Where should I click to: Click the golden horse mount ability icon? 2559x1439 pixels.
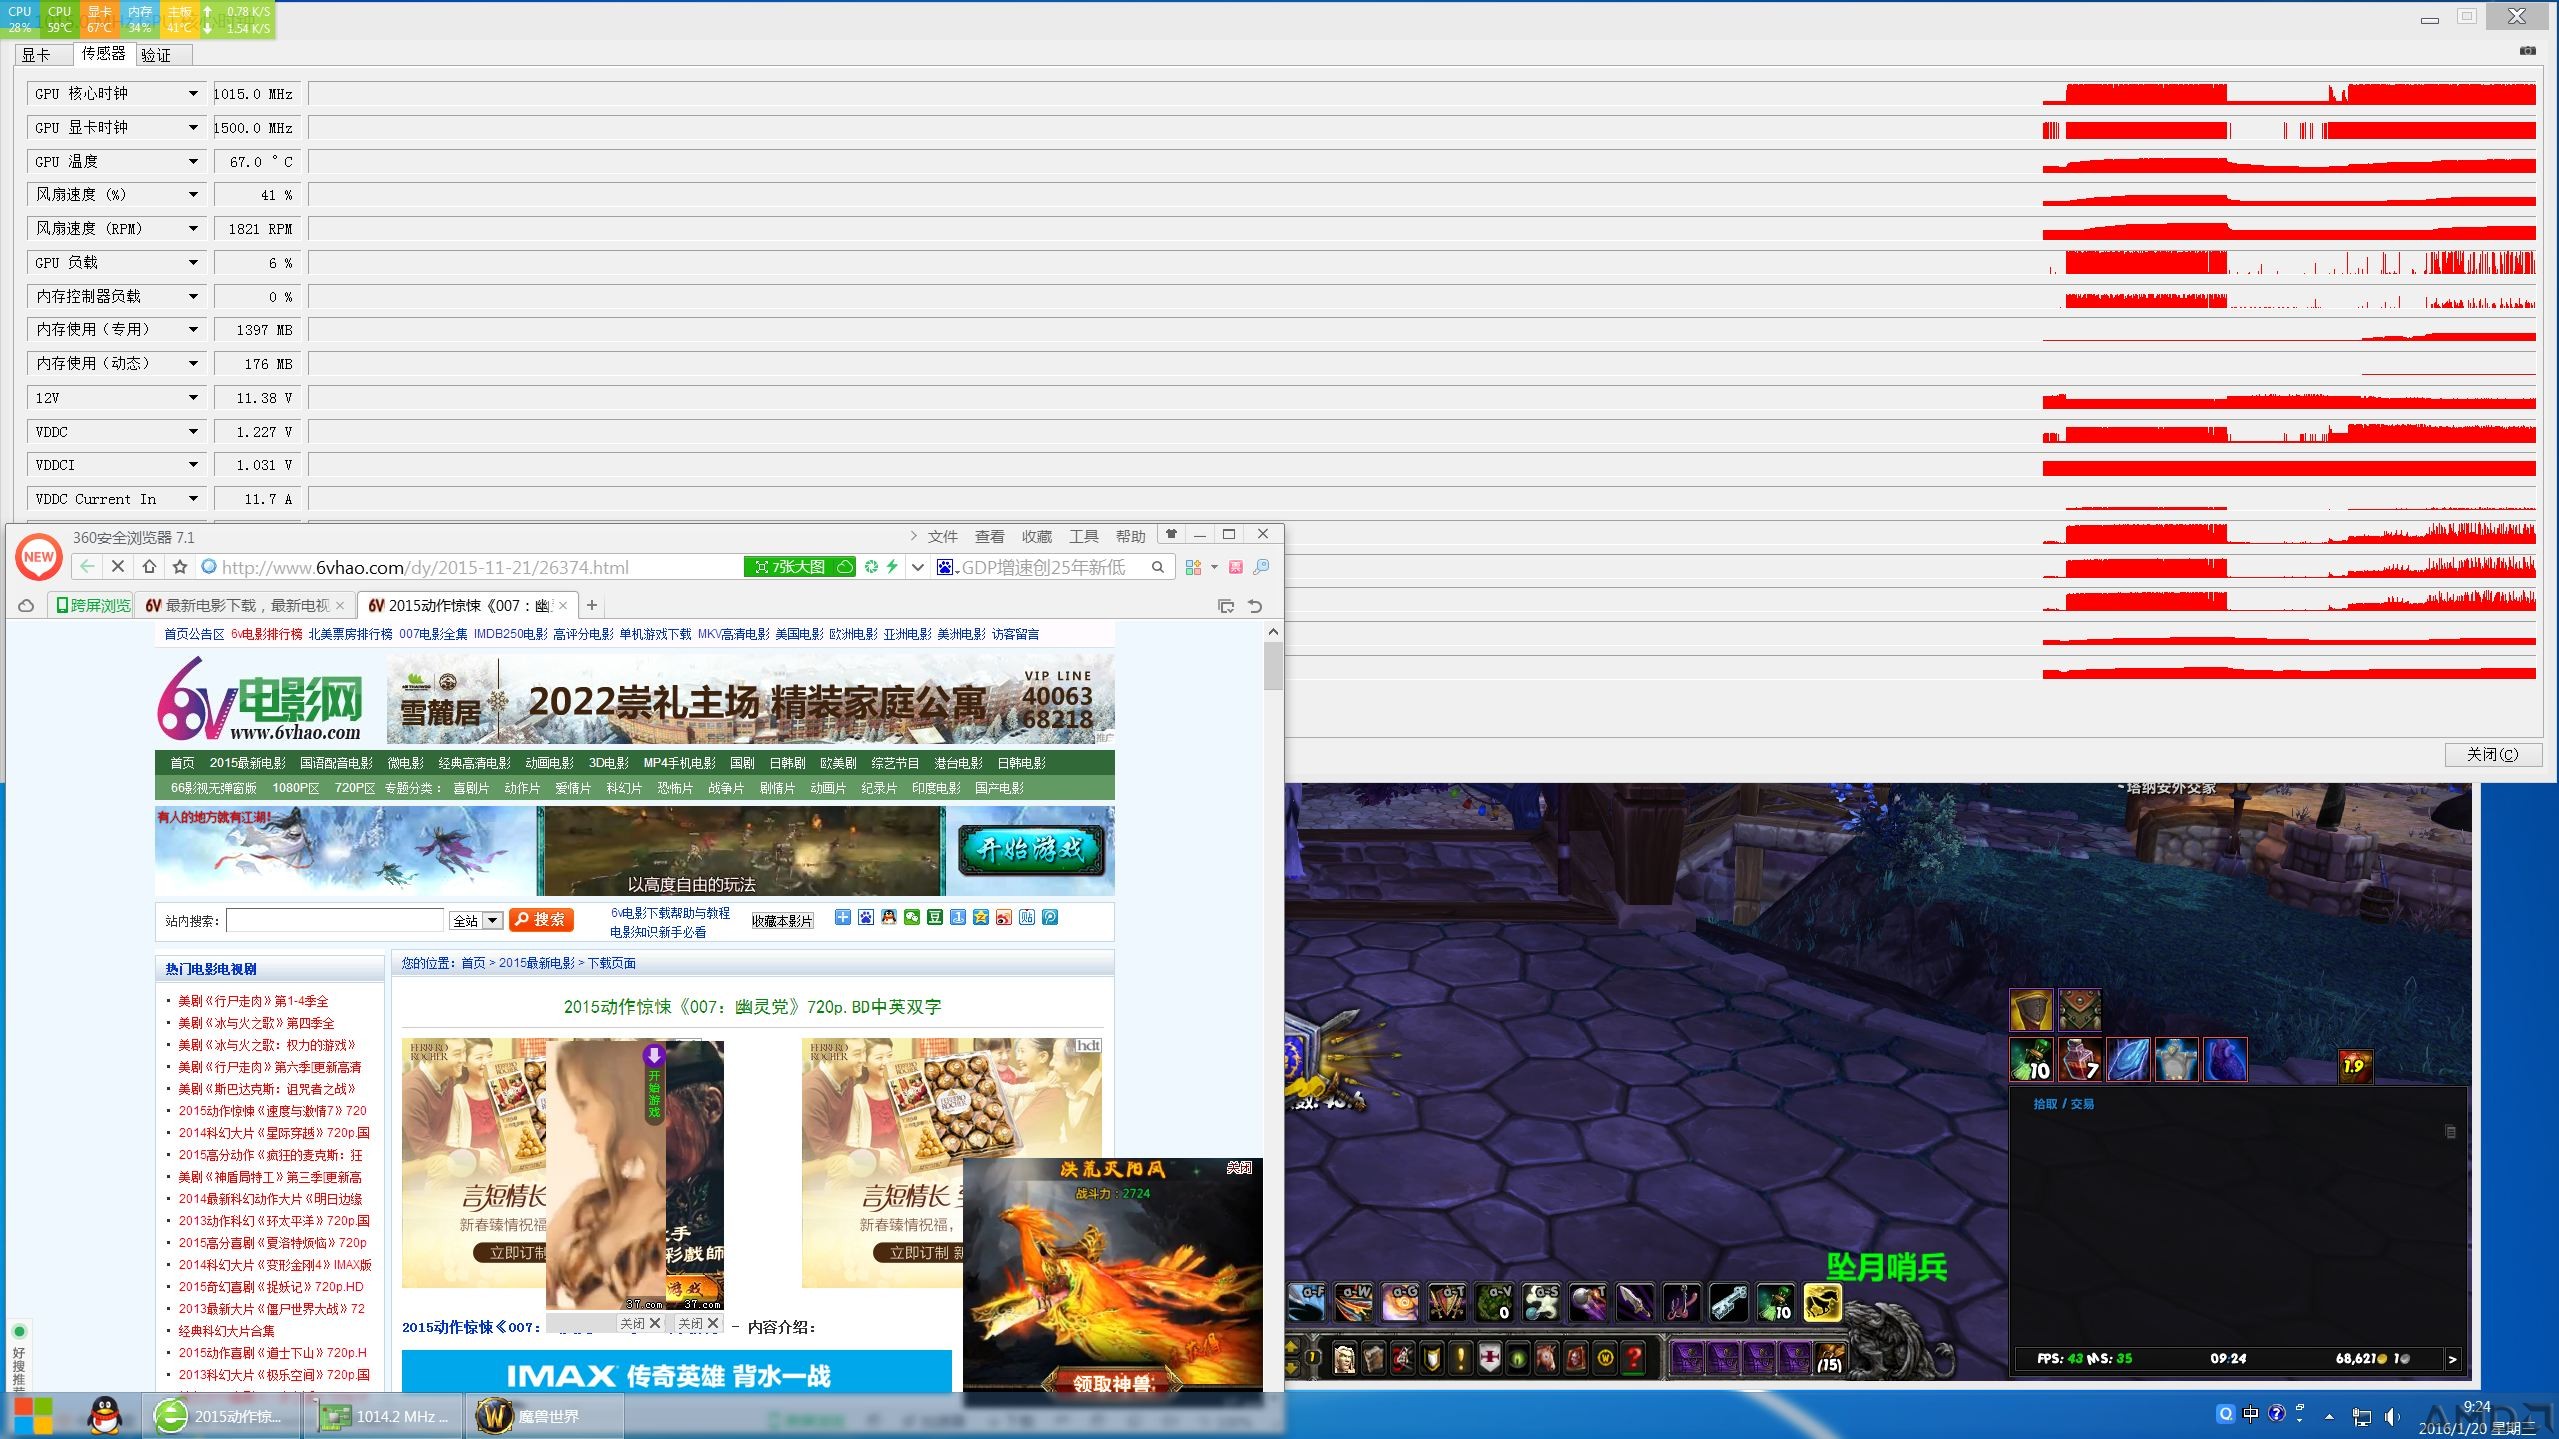click(1822, 1304)
